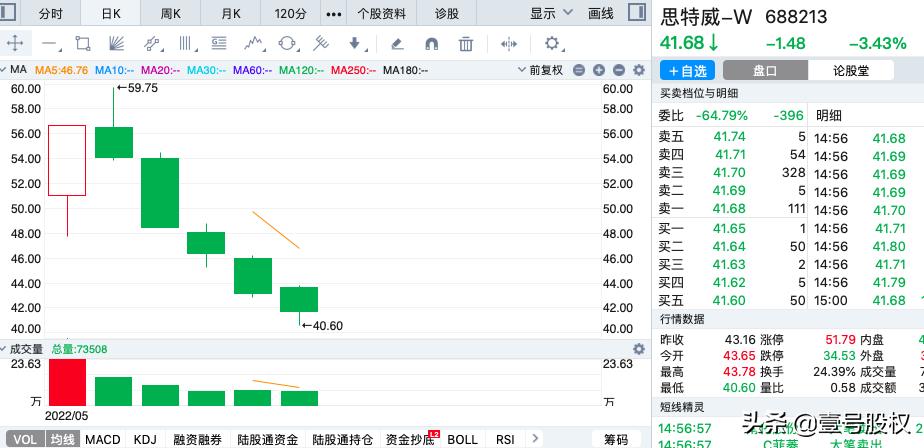Click the 卖一 price 41.68 row
The image size is (924, 448).
click(x=732, y=209)
